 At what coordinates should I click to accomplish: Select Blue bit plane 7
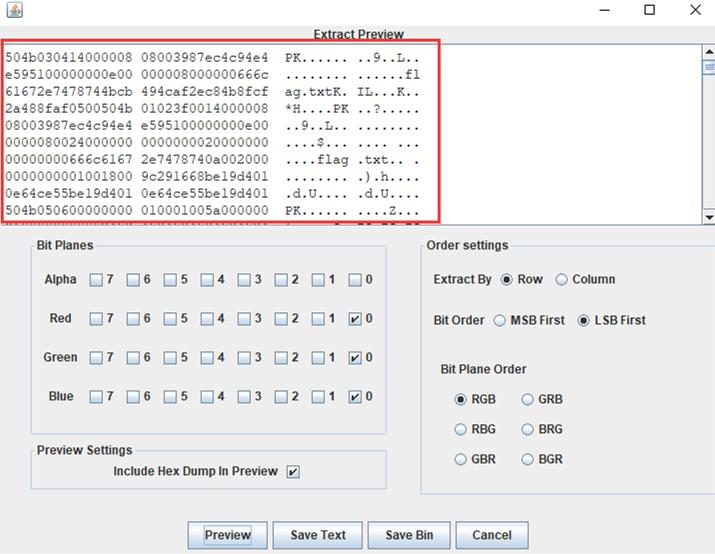[x=96, y=397]
